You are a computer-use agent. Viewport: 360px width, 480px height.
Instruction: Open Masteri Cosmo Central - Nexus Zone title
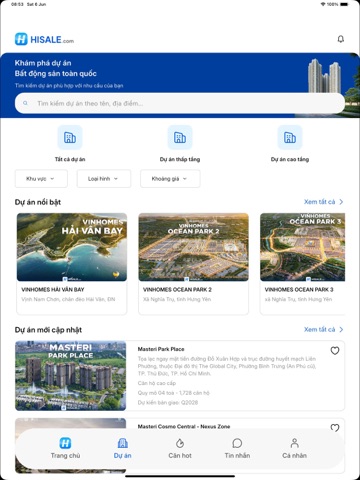pos(184,426)
